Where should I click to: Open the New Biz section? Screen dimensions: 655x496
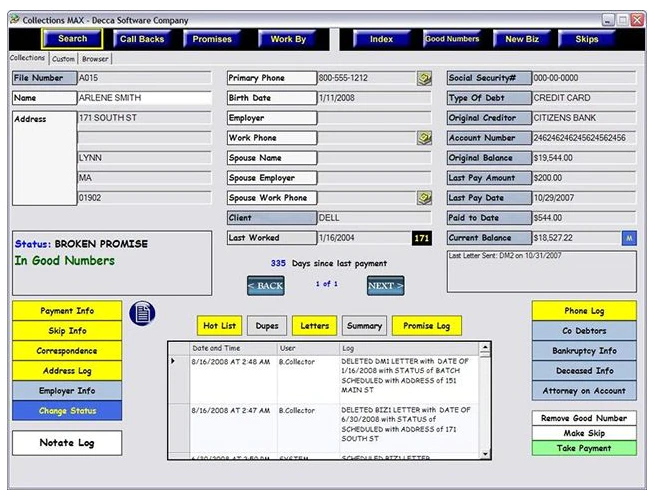tap(522, 39)
